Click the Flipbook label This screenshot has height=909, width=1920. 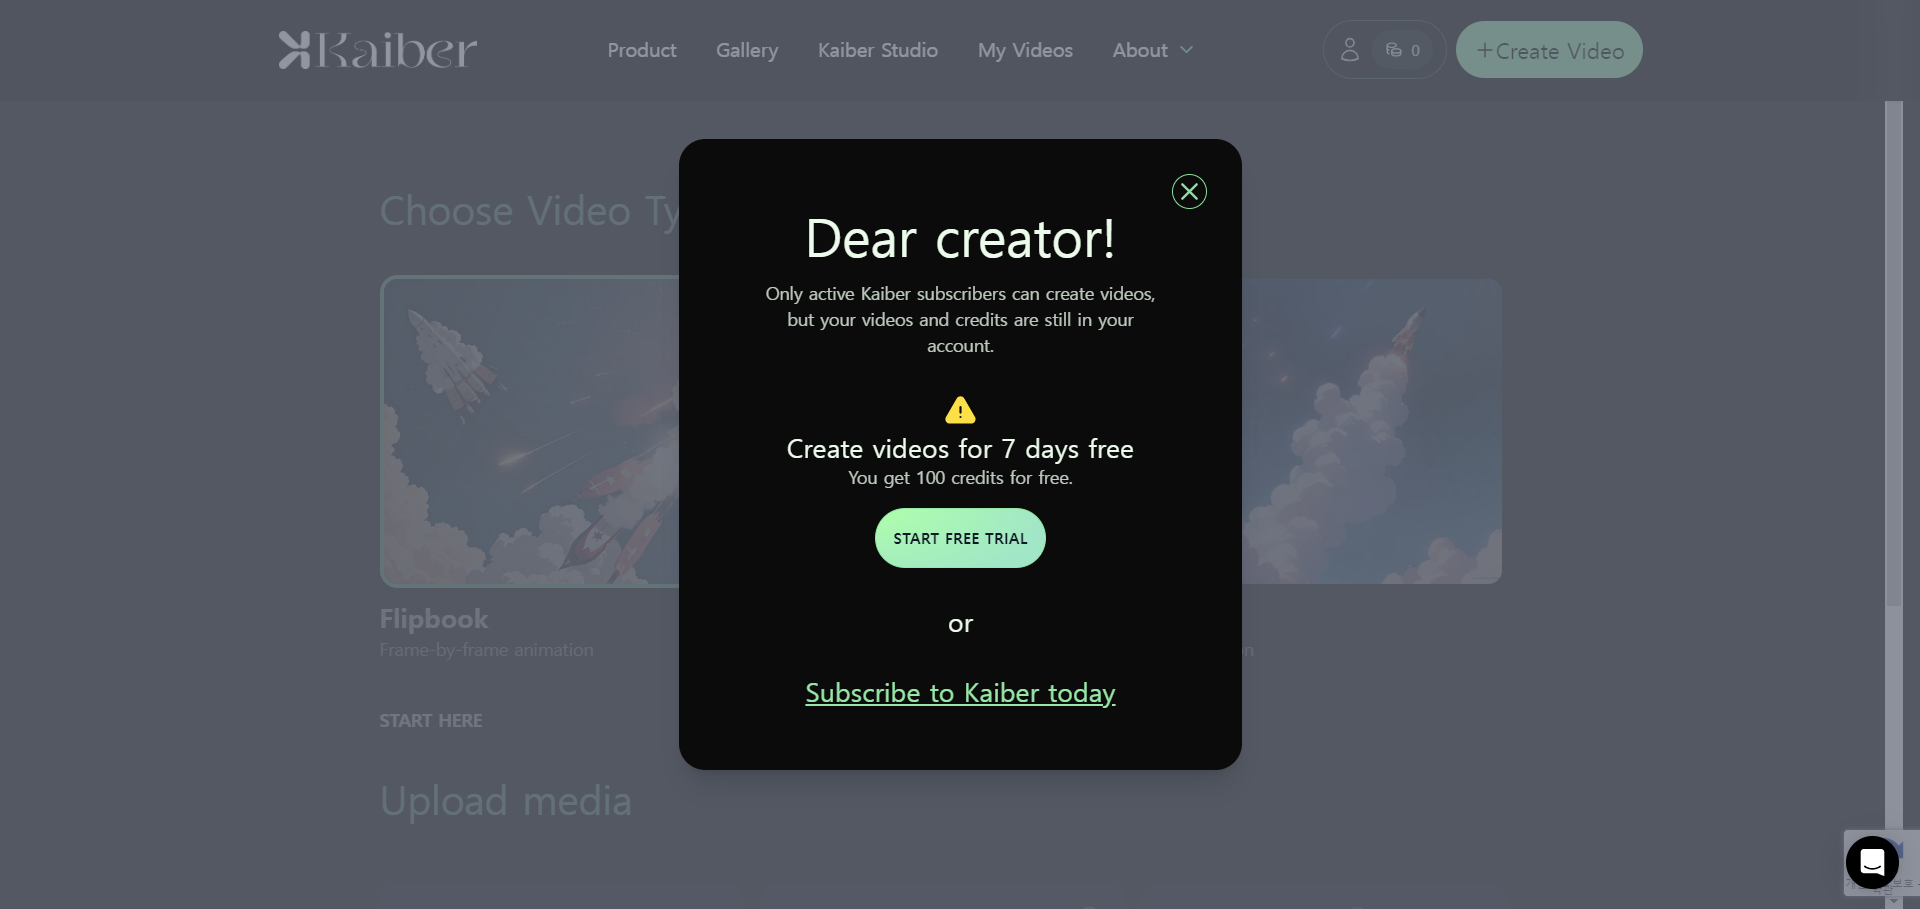click(434, 619)
